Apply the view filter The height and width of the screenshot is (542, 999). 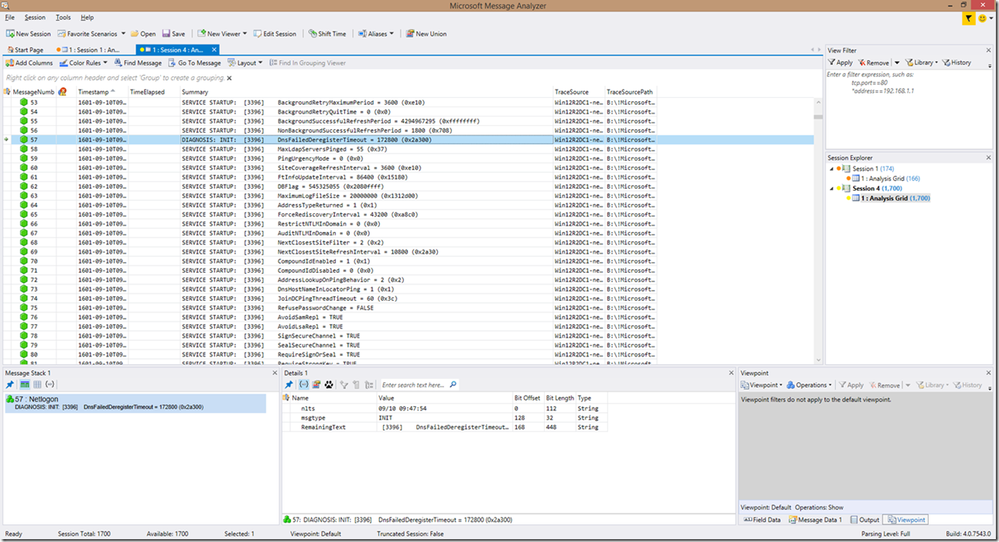click(x=840, y=62)
